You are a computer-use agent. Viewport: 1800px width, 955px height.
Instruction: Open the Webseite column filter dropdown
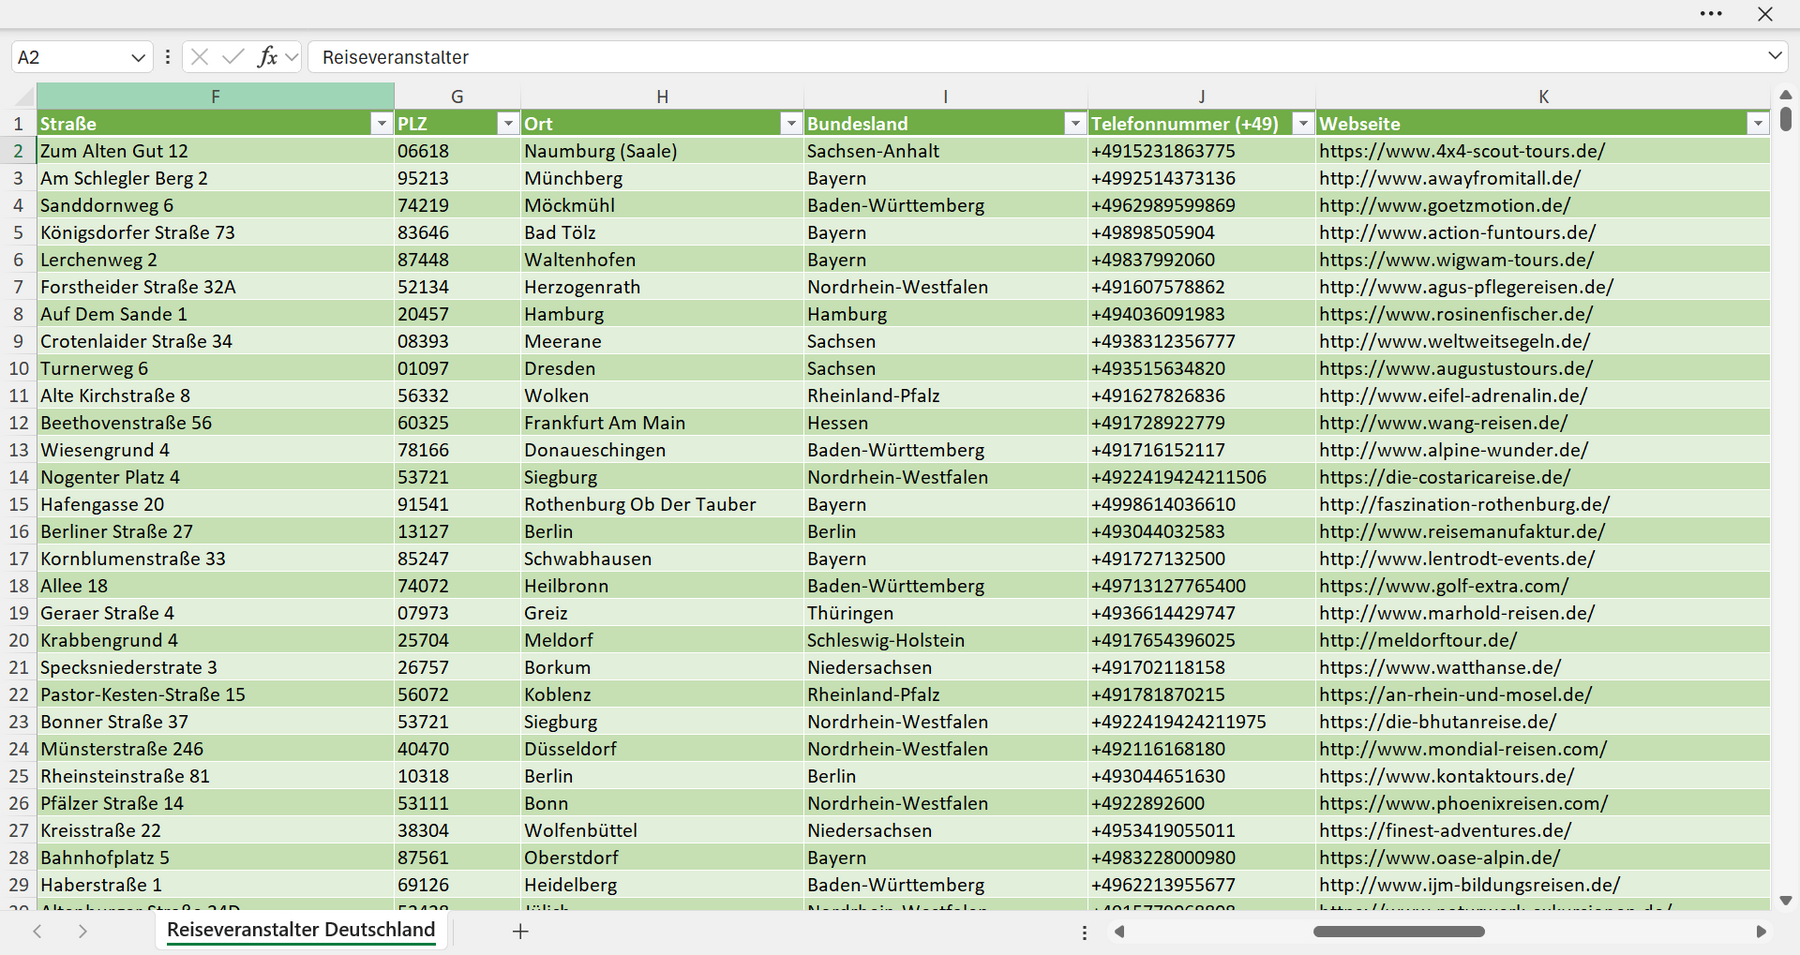(1758, 123)
